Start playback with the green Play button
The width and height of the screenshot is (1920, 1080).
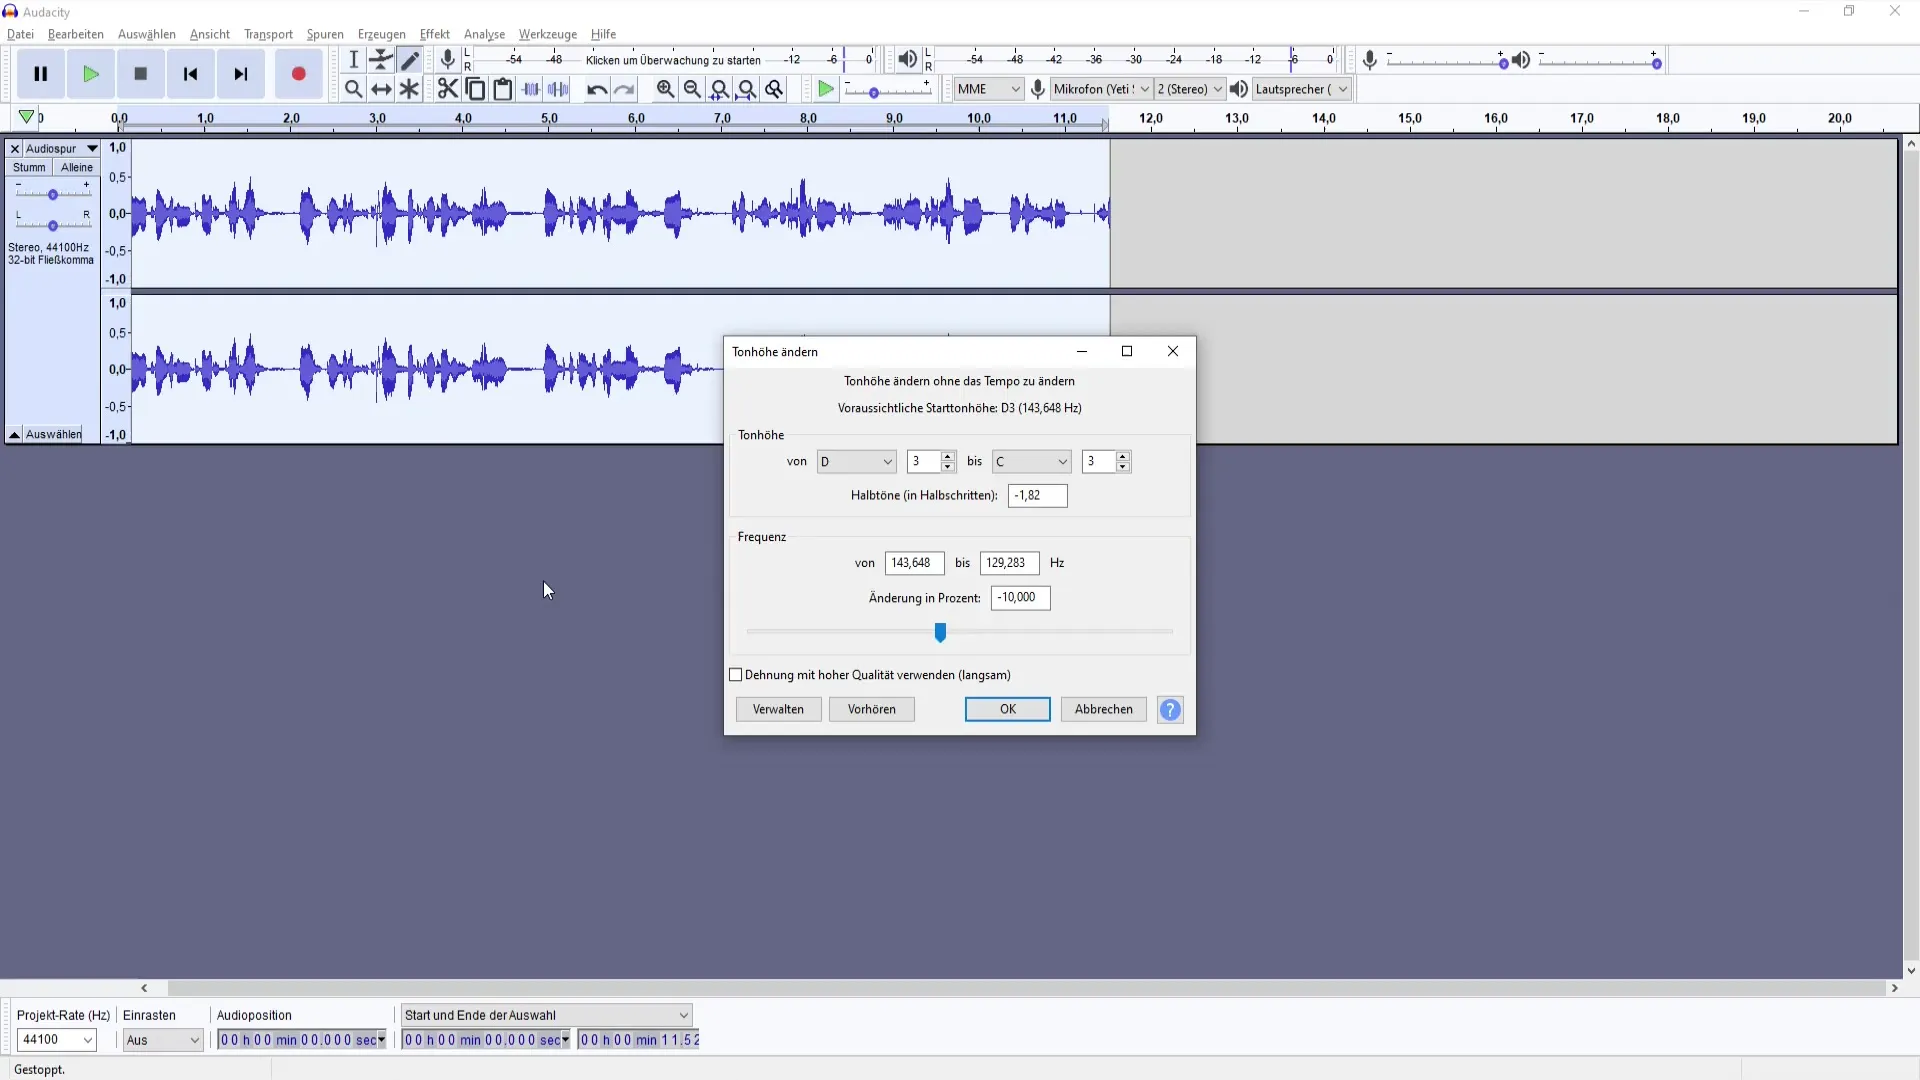tap(91, 74)
